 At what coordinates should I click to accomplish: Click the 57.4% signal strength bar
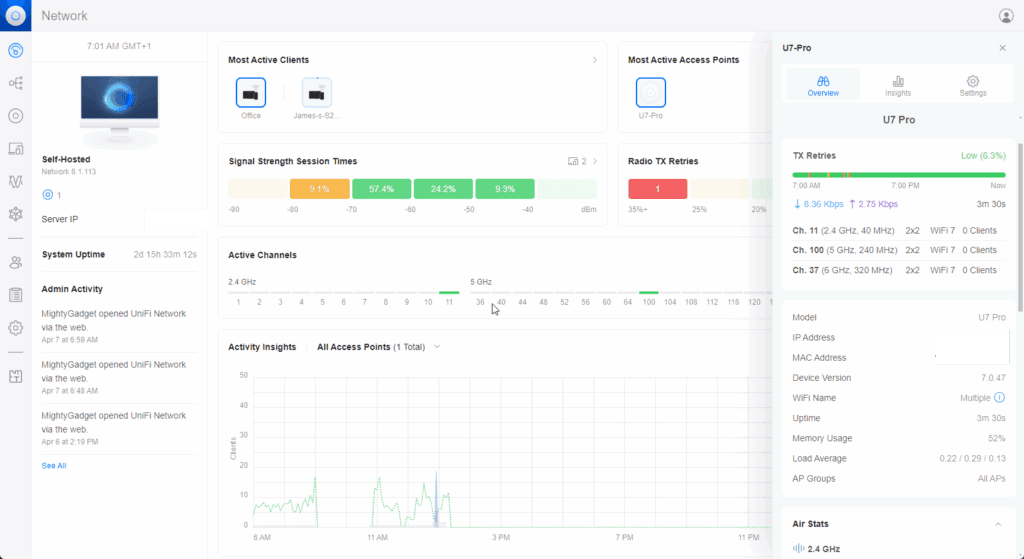click(380, 188)
